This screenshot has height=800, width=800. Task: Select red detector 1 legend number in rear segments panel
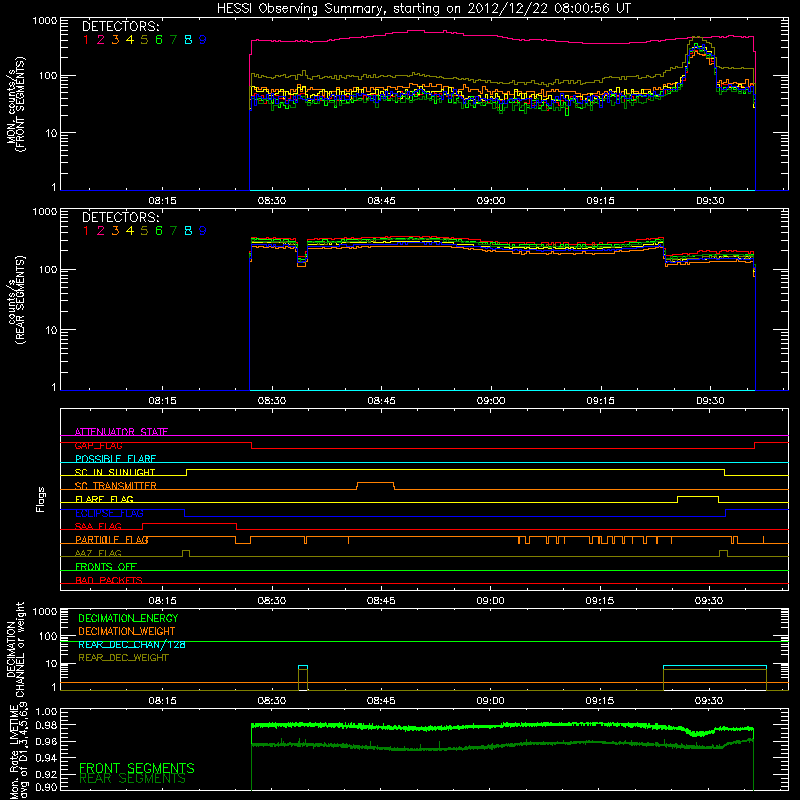(x=86, y=231)
